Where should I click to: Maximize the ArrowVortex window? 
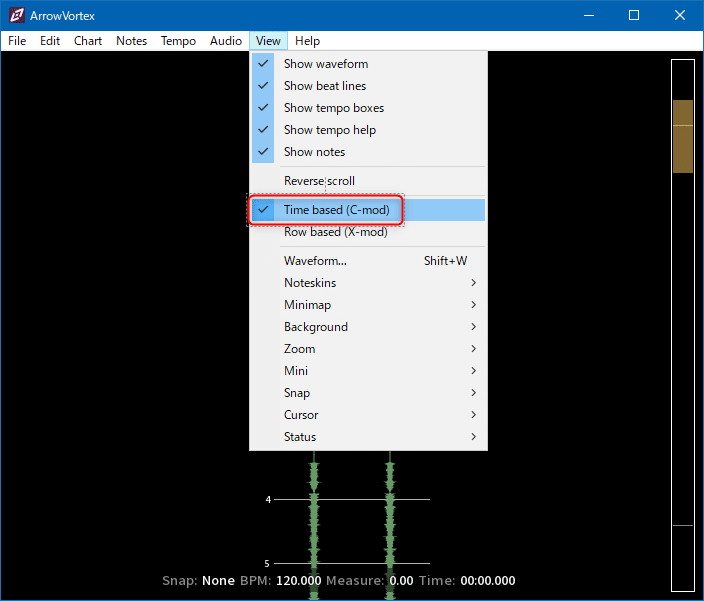tap(634, 15)
